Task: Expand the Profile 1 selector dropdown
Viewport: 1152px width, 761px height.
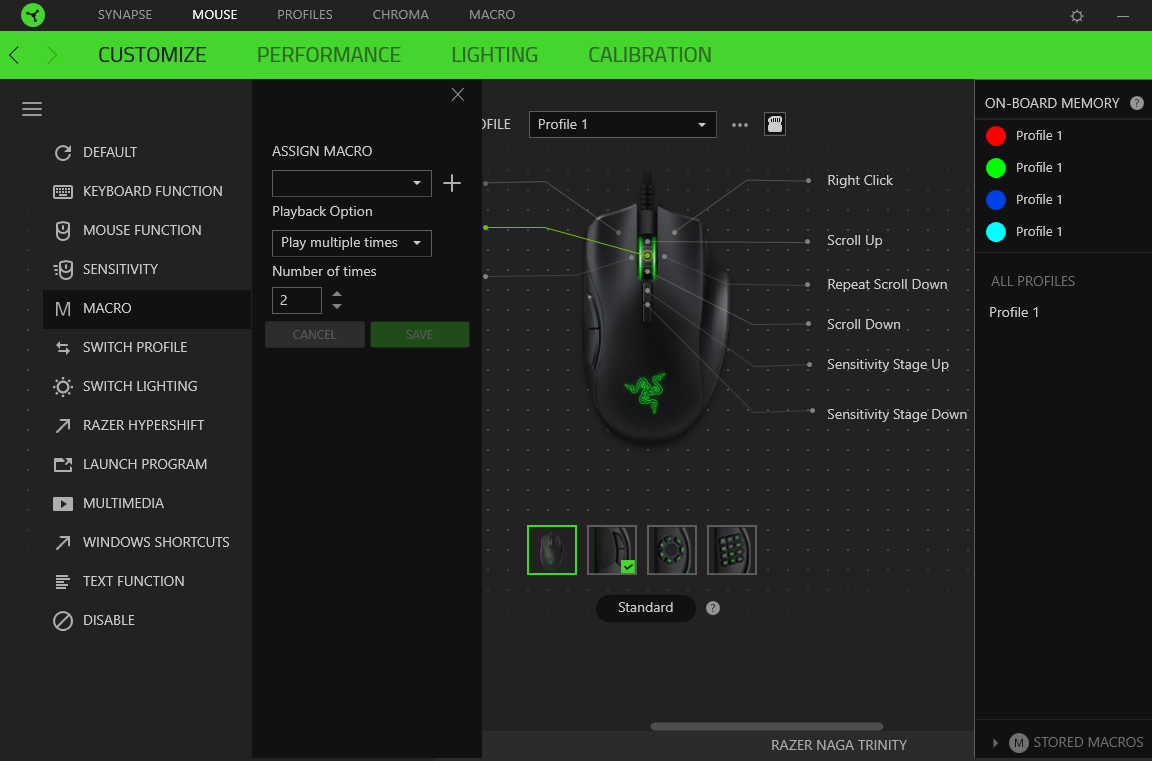Action: click(622, 125)
